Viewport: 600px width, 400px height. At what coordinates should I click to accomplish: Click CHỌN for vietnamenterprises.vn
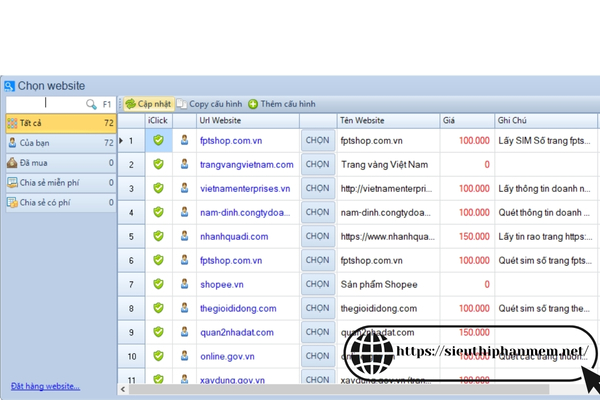[318, 188]
